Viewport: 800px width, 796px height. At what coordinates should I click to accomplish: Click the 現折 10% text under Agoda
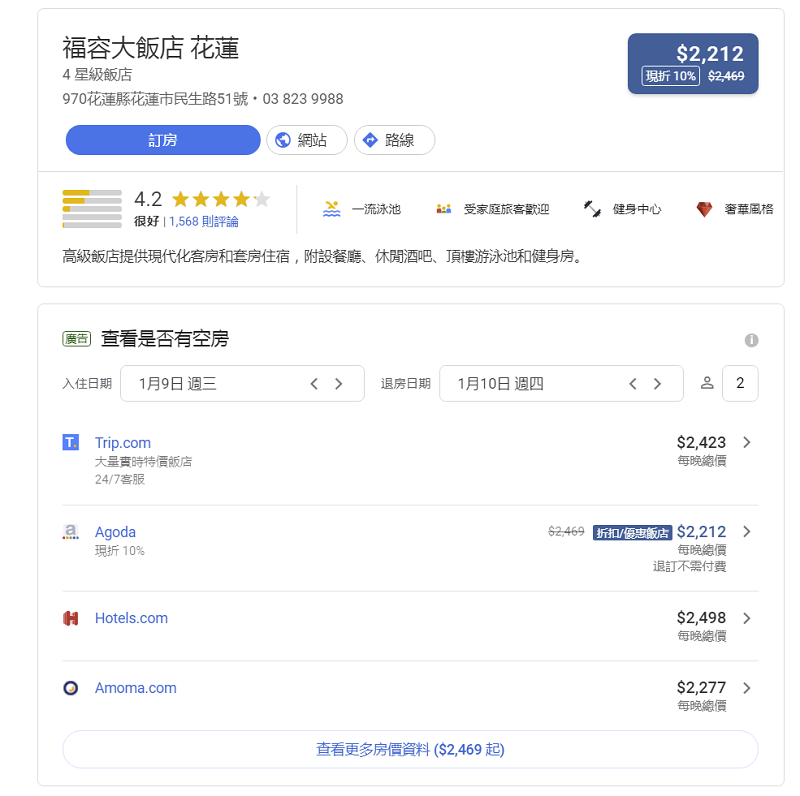(119, 551)
